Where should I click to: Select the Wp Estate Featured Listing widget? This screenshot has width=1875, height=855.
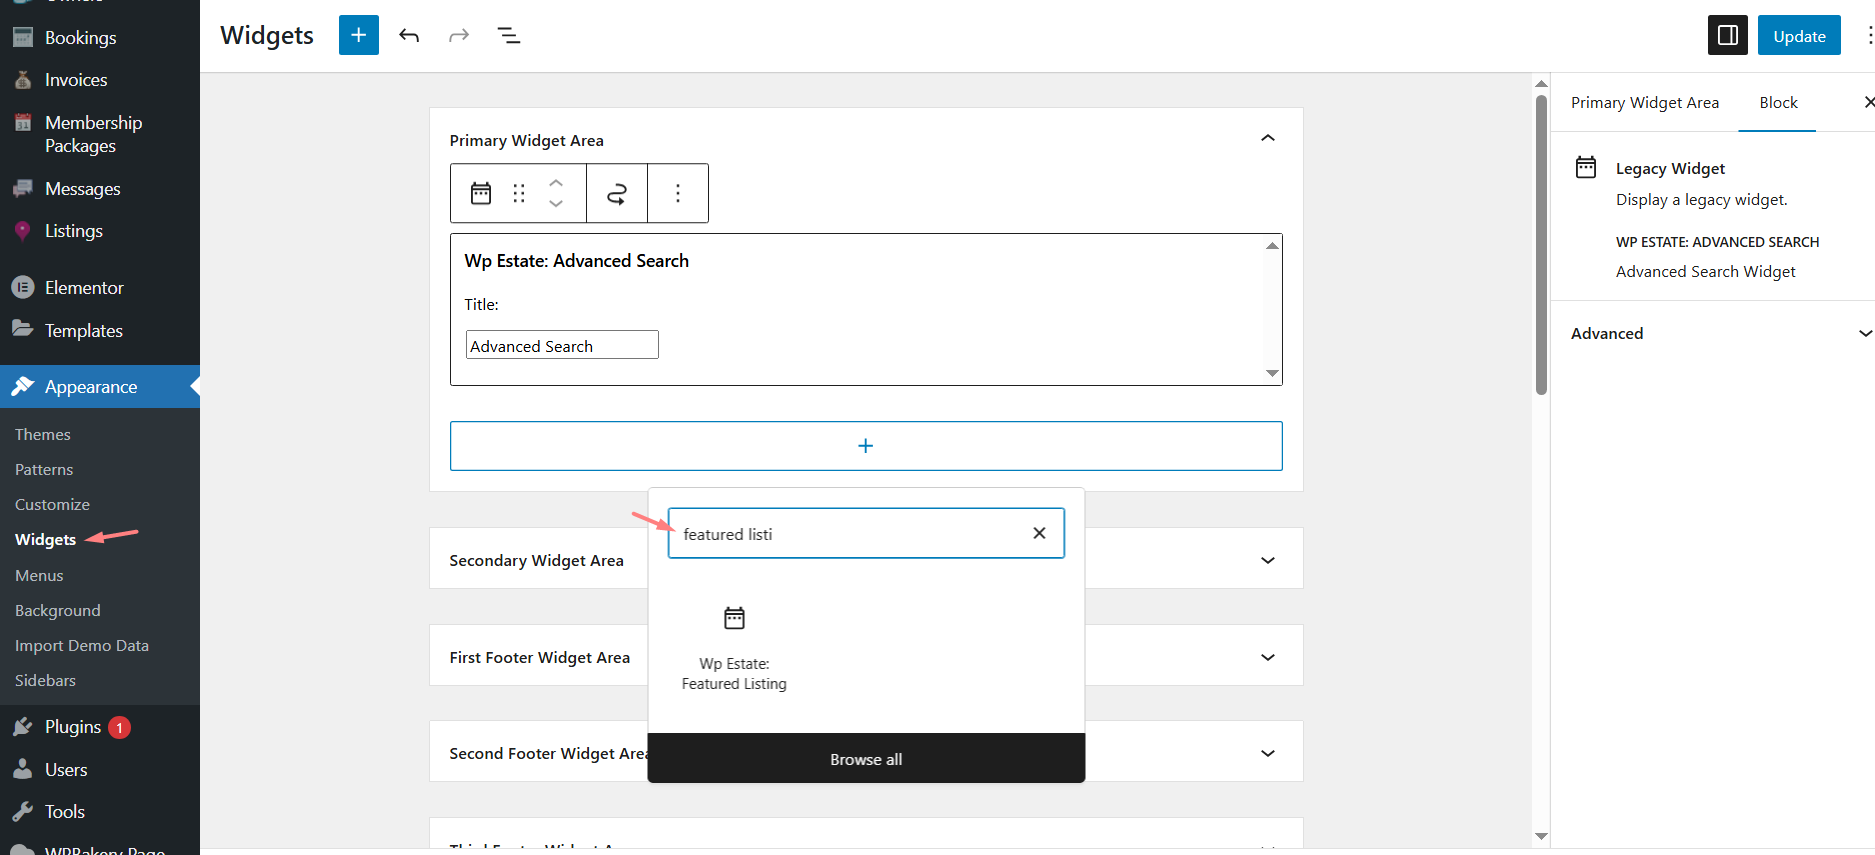pyautogui.click(x=734, y=648)
